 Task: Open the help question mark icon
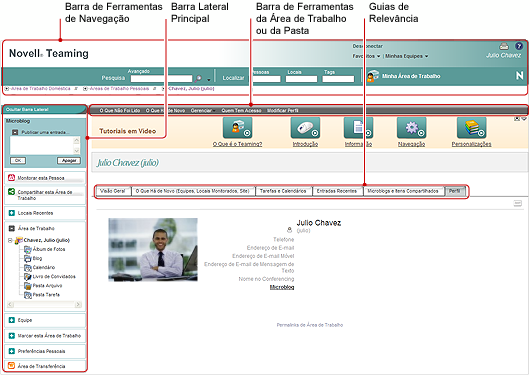coord(519,46)
